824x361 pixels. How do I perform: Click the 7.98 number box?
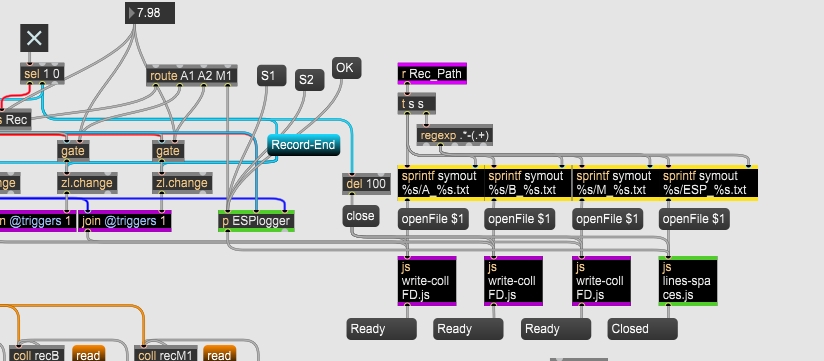tap(150, 13)
